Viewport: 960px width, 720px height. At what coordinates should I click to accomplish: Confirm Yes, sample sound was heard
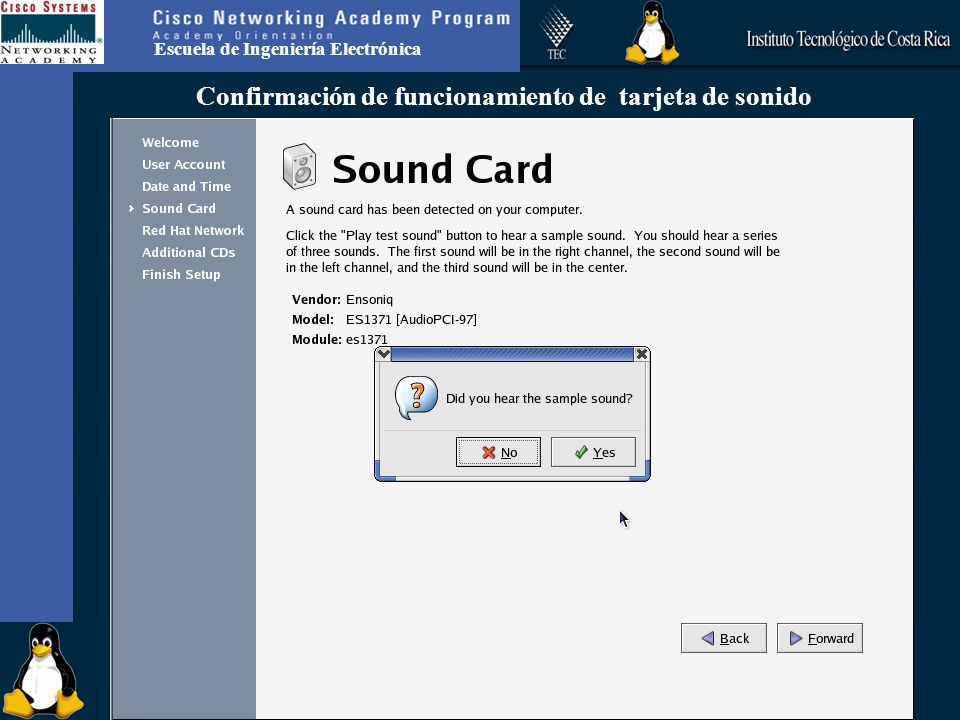593,452
